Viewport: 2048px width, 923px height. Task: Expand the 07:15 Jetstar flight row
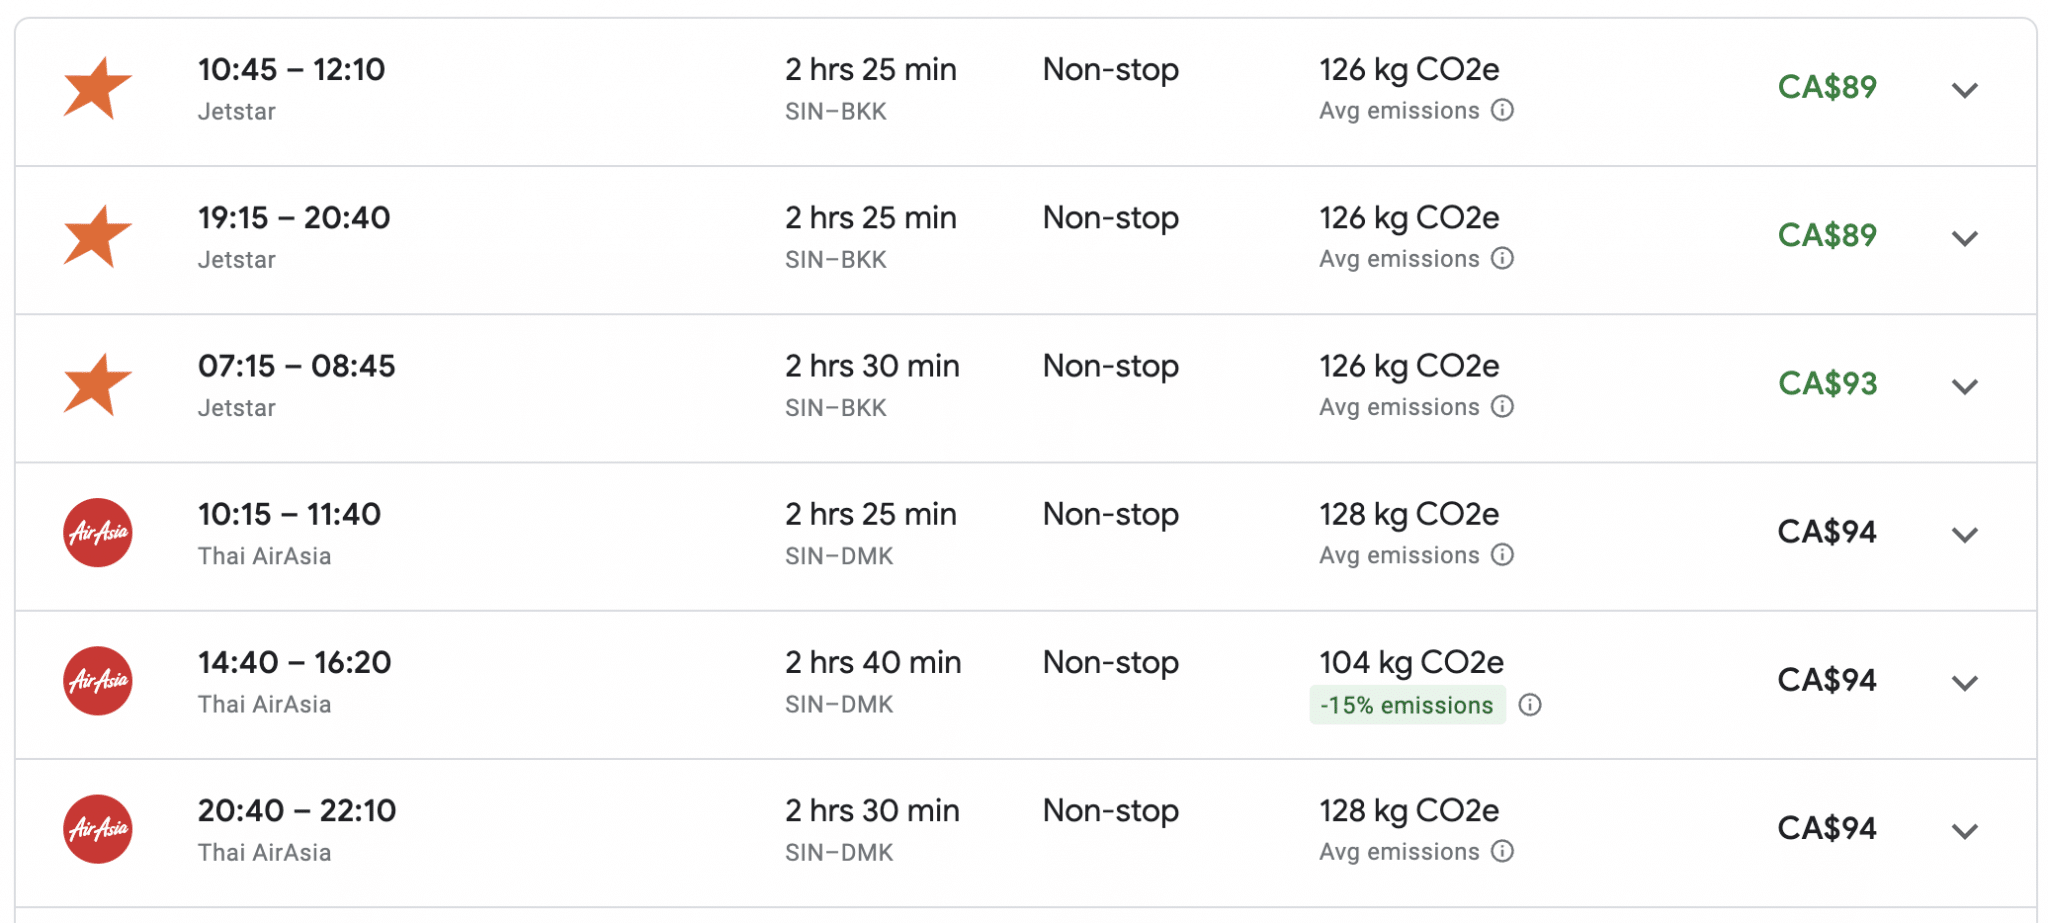(1965, 385)
